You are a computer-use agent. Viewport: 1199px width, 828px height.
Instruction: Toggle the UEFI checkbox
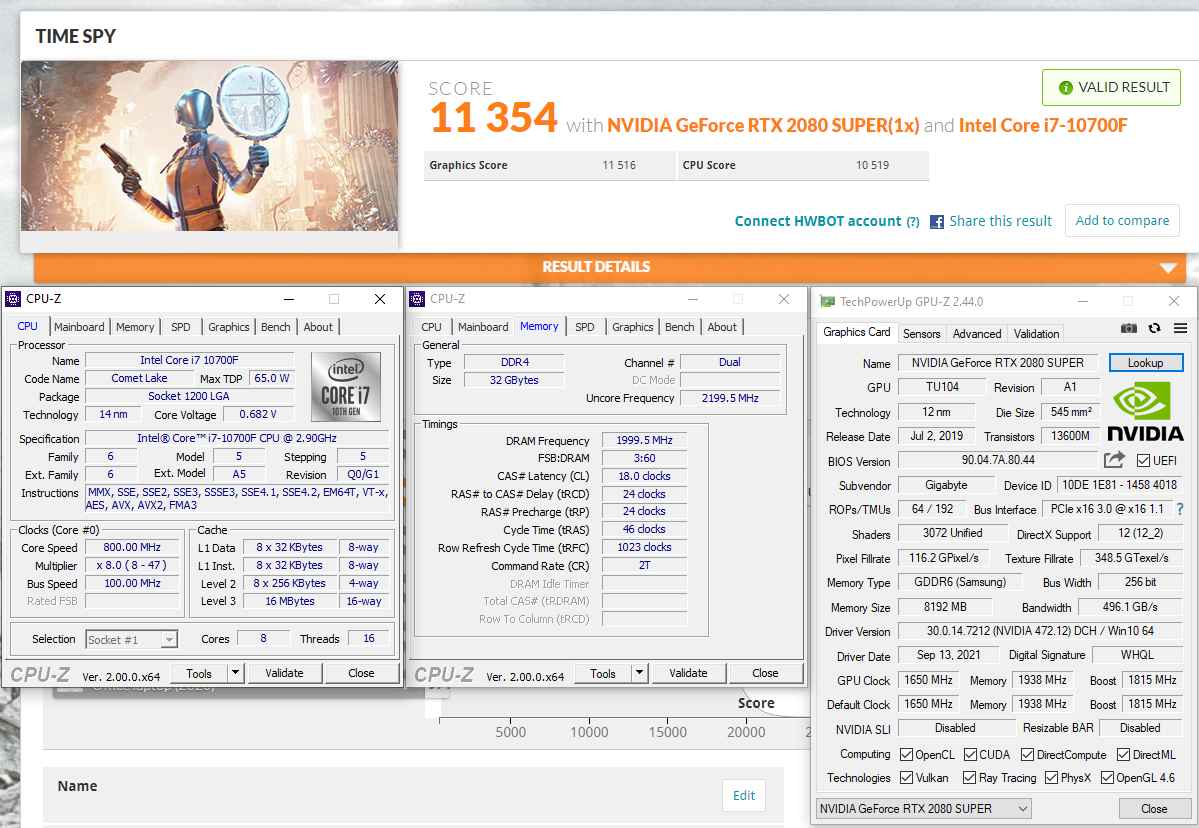point(1144,460)
